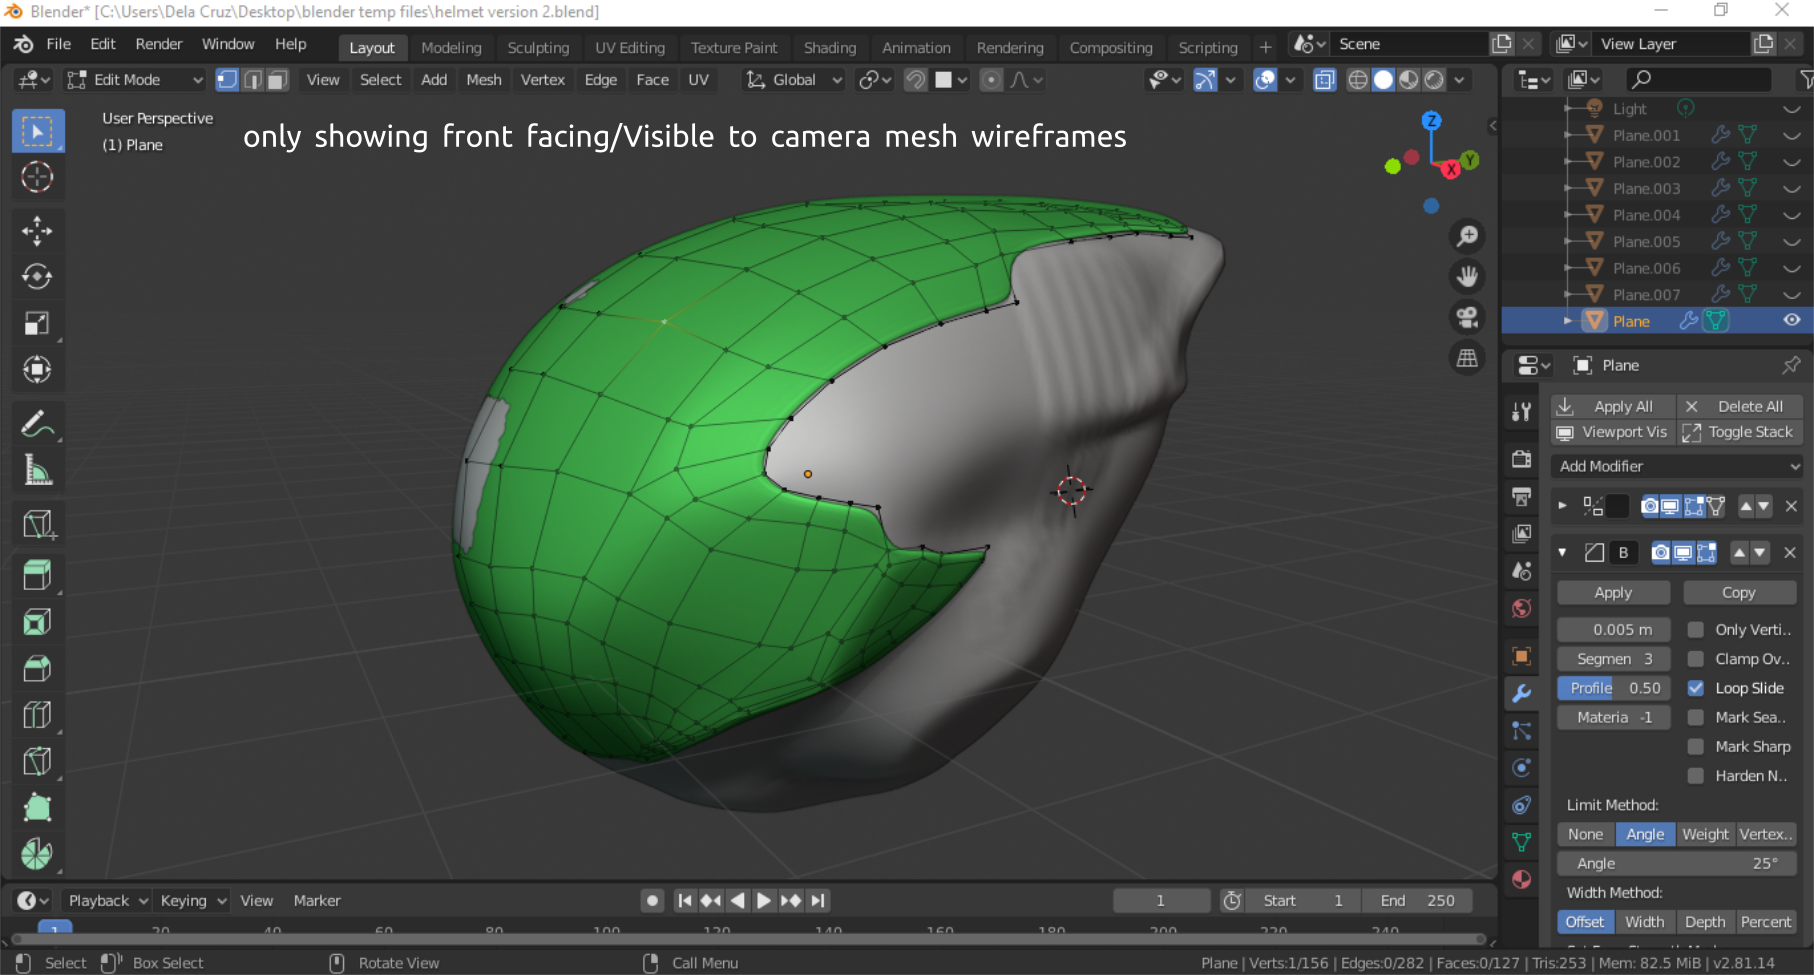Click the Apply All button
Image resolution: width=1814 pixels, height=975 pixels.
1614,406
